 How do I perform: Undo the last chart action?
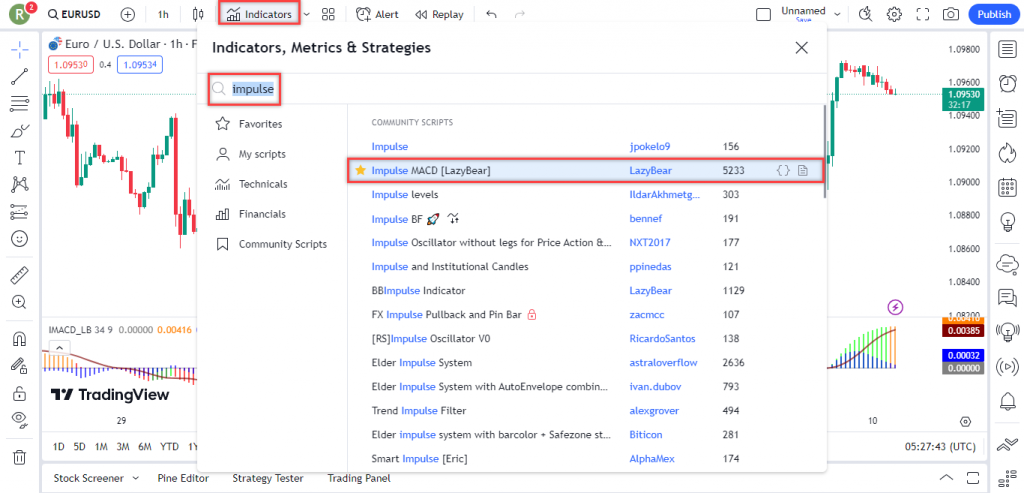click(x=491, y=14)
